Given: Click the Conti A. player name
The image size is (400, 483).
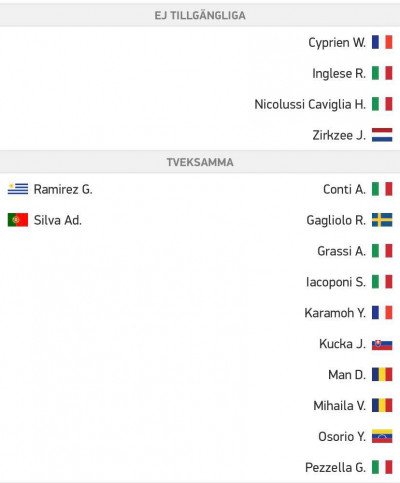Looking at the screenshot, I should tap(344, 190).
